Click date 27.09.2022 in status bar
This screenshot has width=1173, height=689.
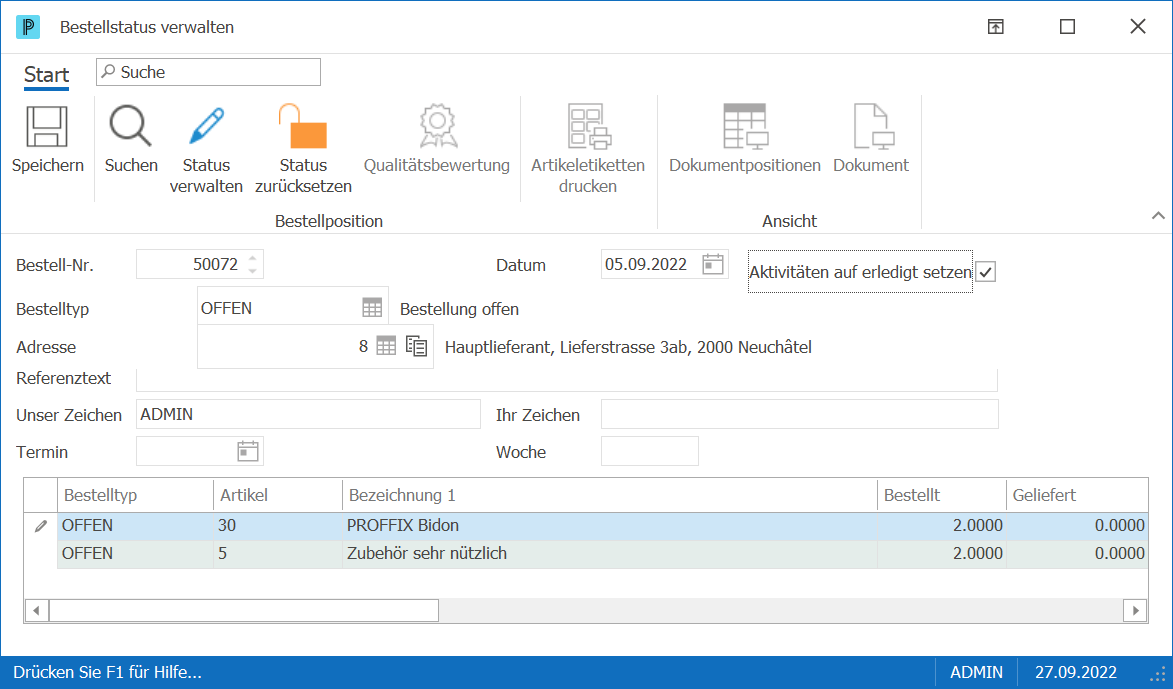coord(1076,673)
